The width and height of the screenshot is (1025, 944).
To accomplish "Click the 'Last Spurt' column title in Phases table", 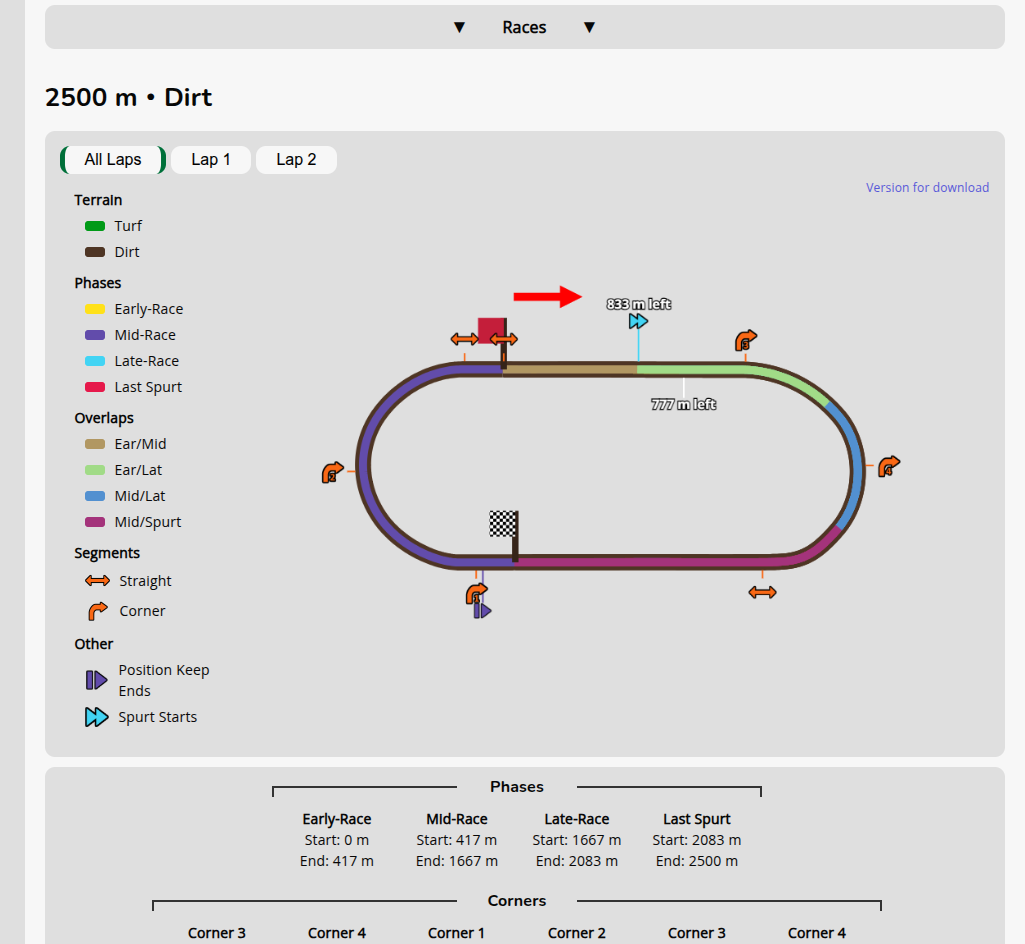I will pyautogui.click(x=697, y=819).
